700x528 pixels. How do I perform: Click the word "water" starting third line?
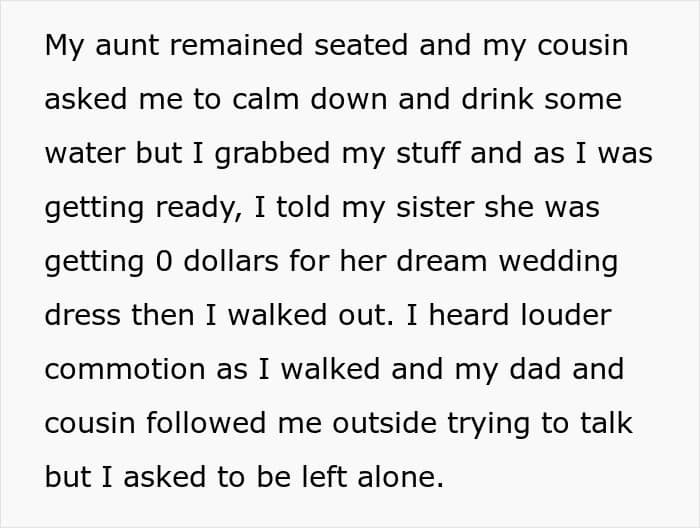point(85,154)
